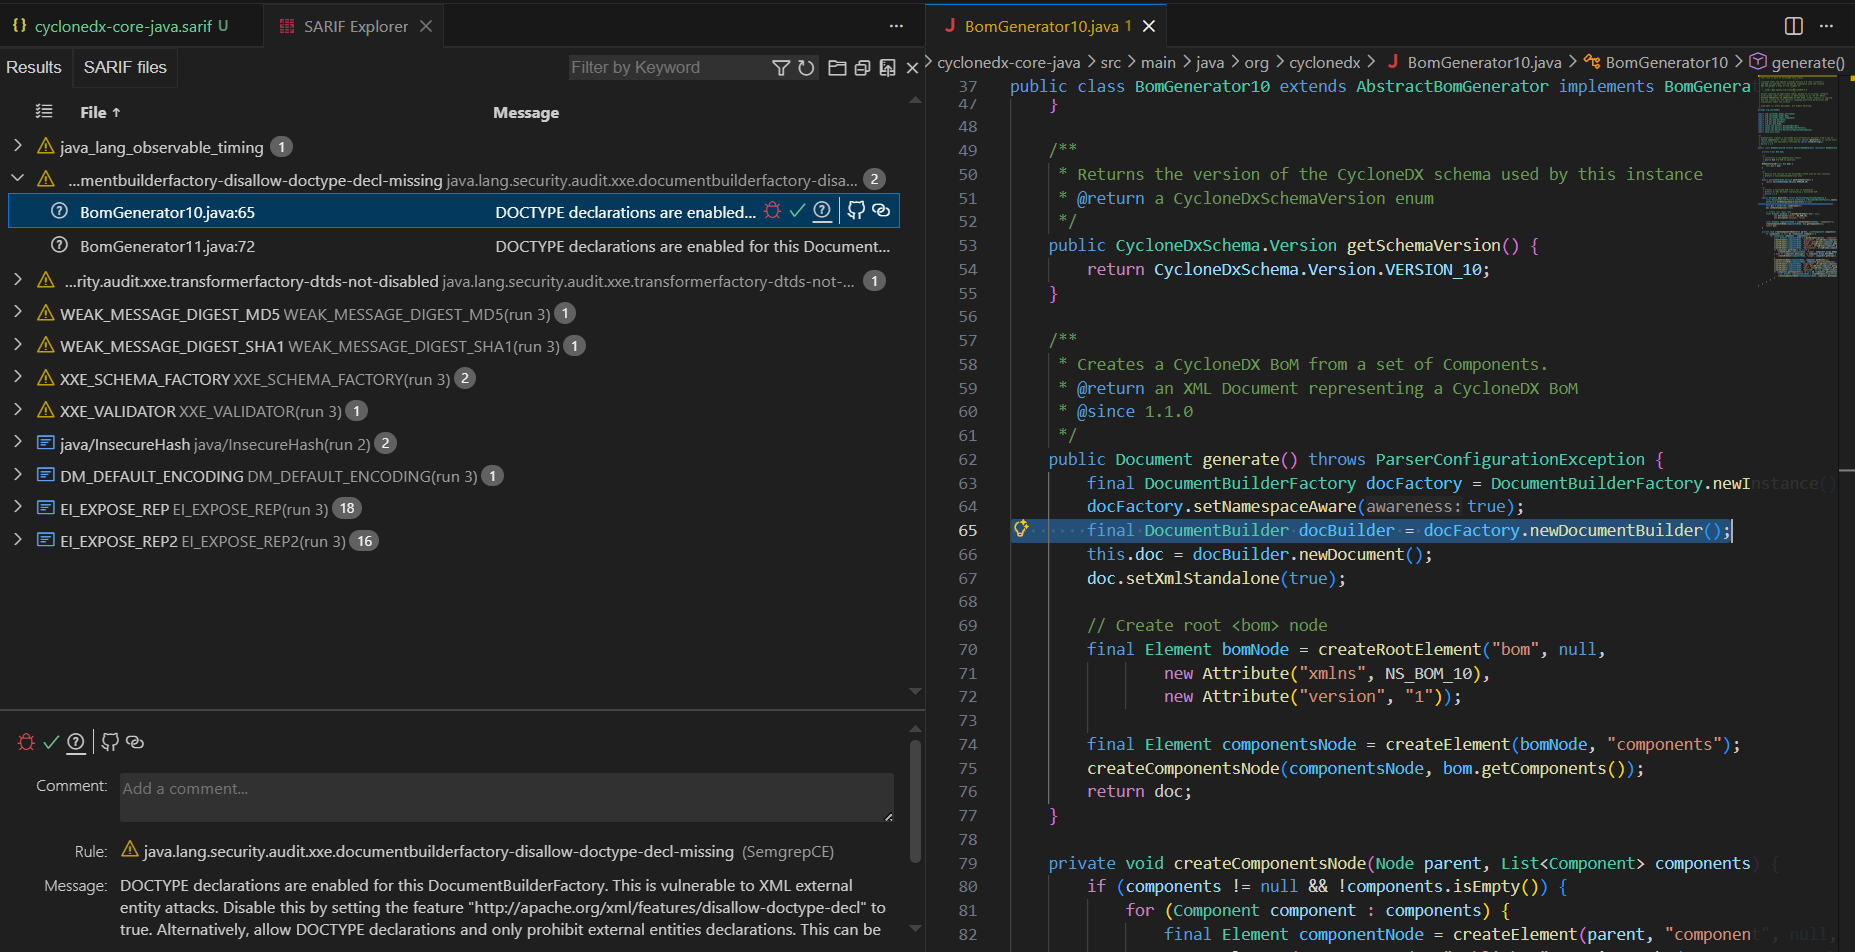The width and height of the screenshot is (1855, 952).
Task: Split the editor using the layout icon
Action: (1794, 26)
